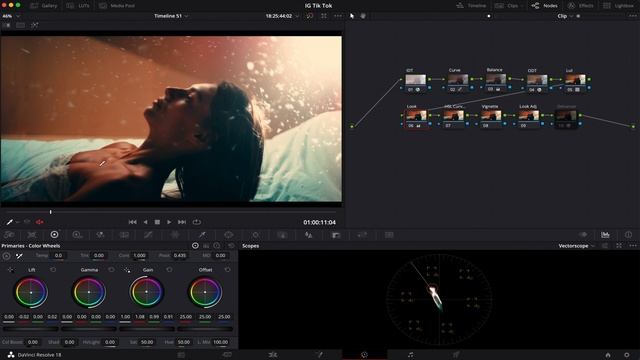The image size is (640, 360).
Task: Open the Color Warper palette
Action: (x=175, y=235)
